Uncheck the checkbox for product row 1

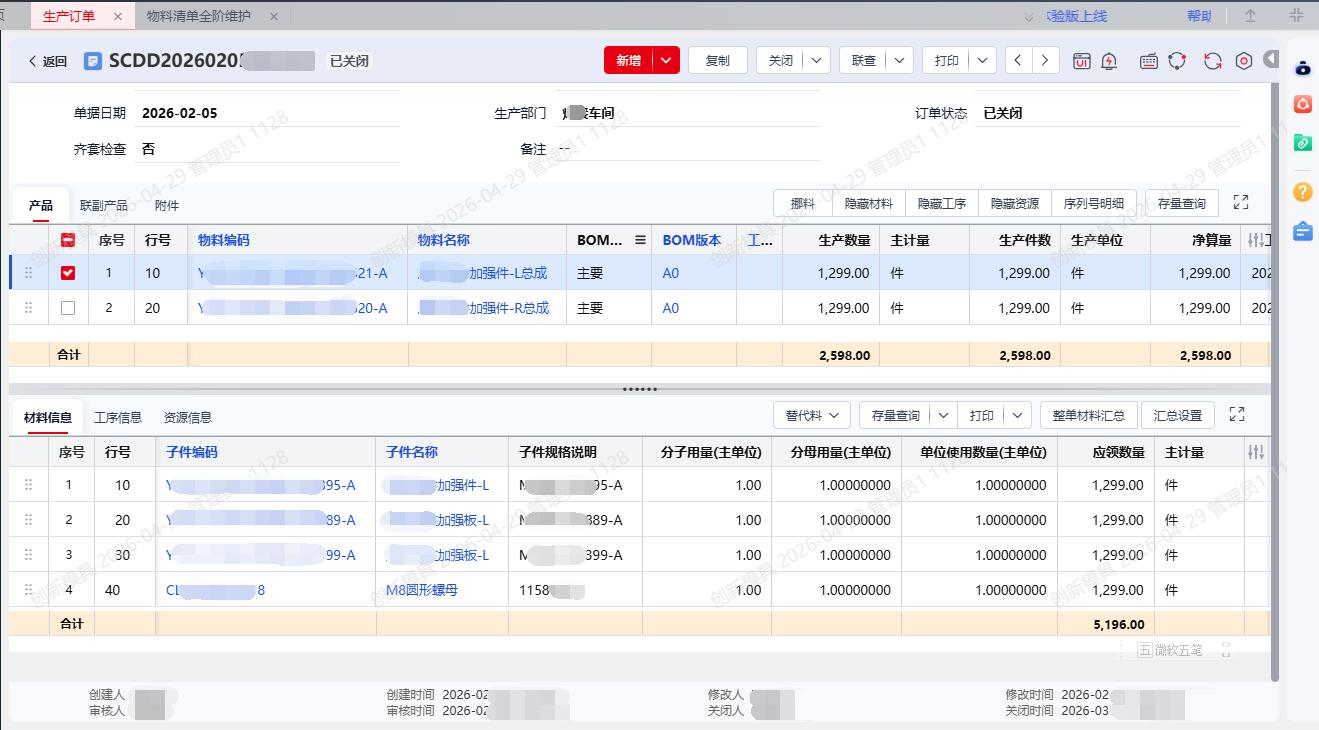coord(68,273)
